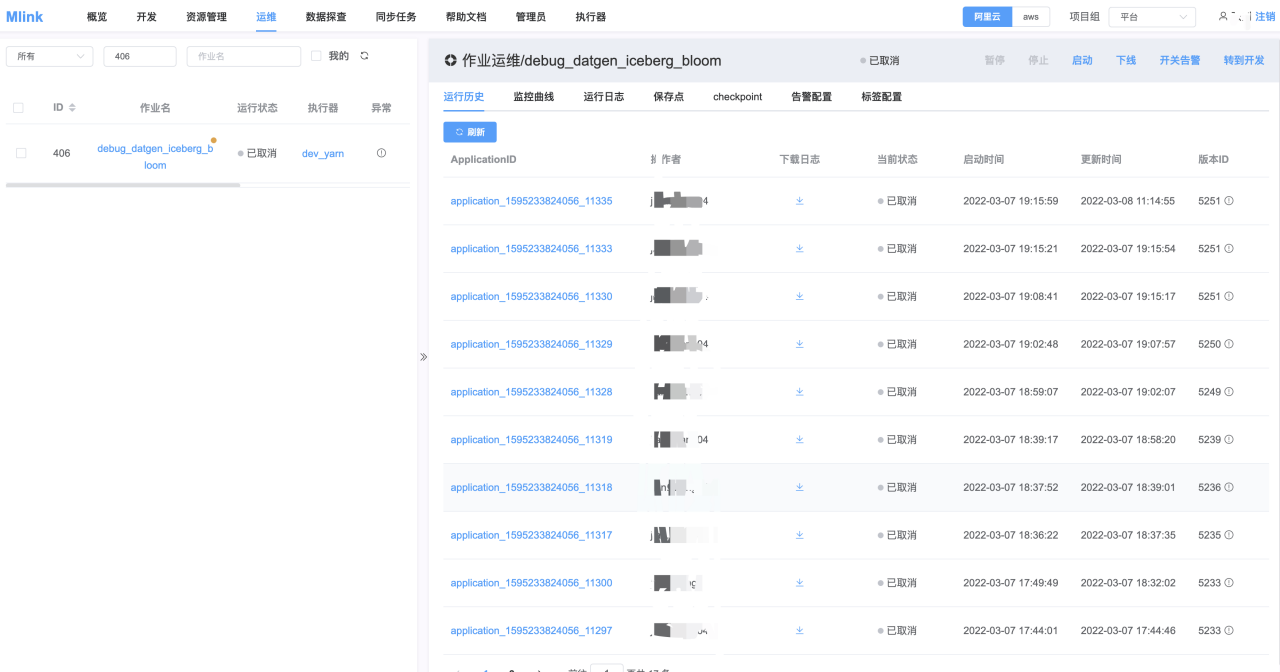This screenshot has height=672, width=1280.
Task: Show version info icon for 11335 row
Action: (1229, 201)
